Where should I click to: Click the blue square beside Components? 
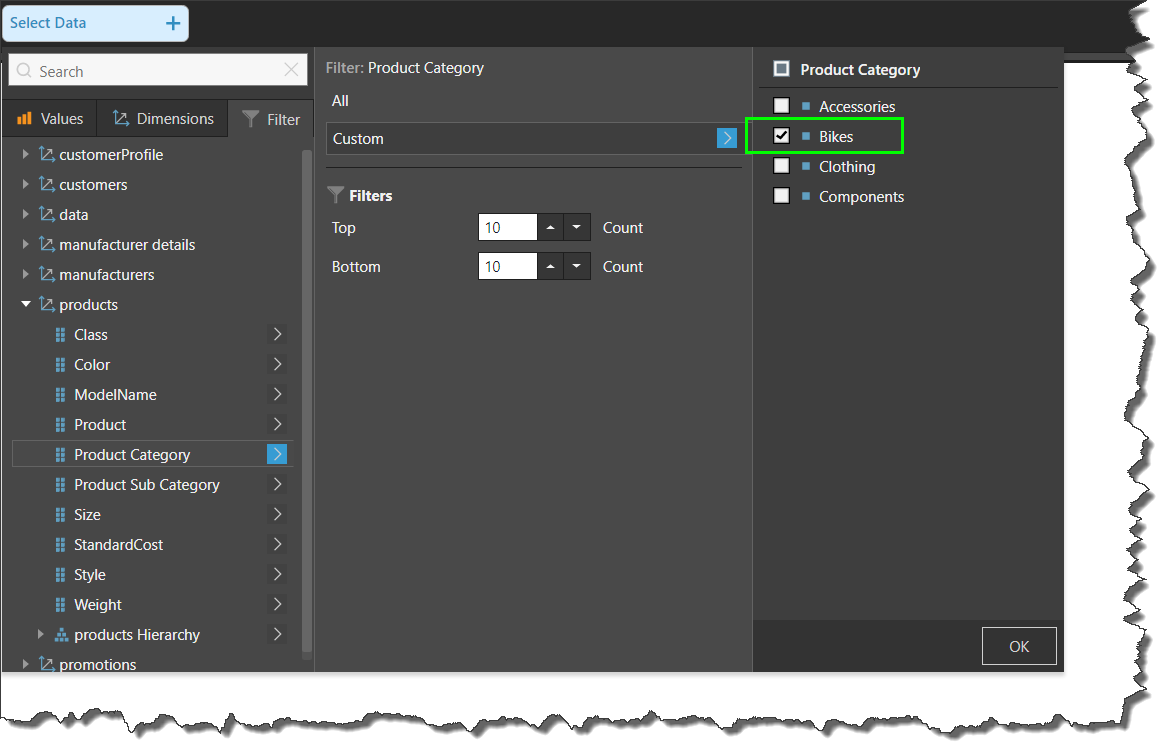806,195
